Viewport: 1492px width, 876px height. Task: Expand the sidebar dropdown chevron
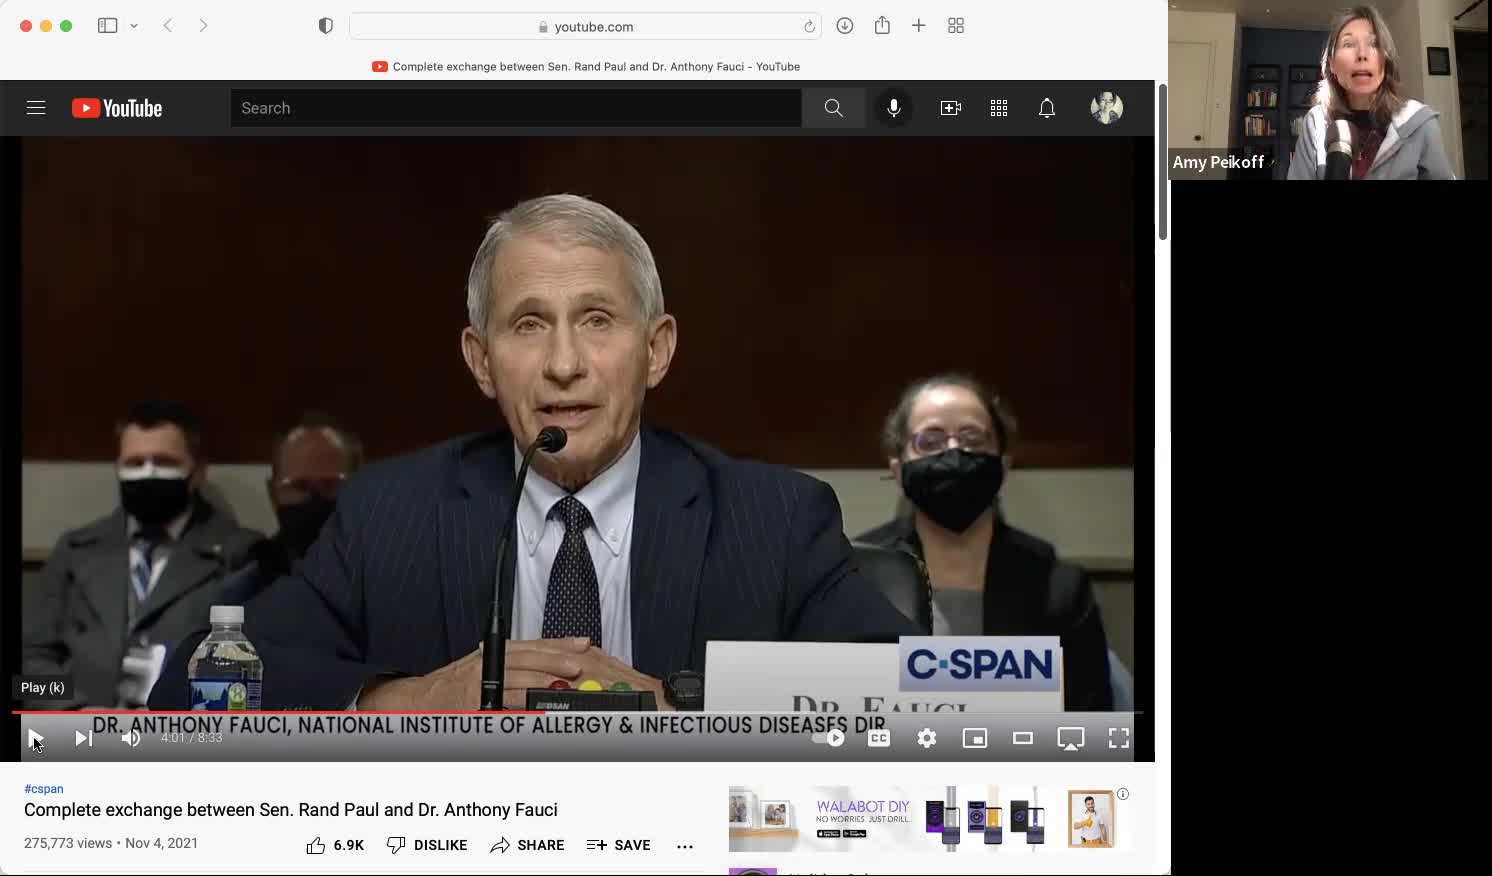tap(134, 26)
